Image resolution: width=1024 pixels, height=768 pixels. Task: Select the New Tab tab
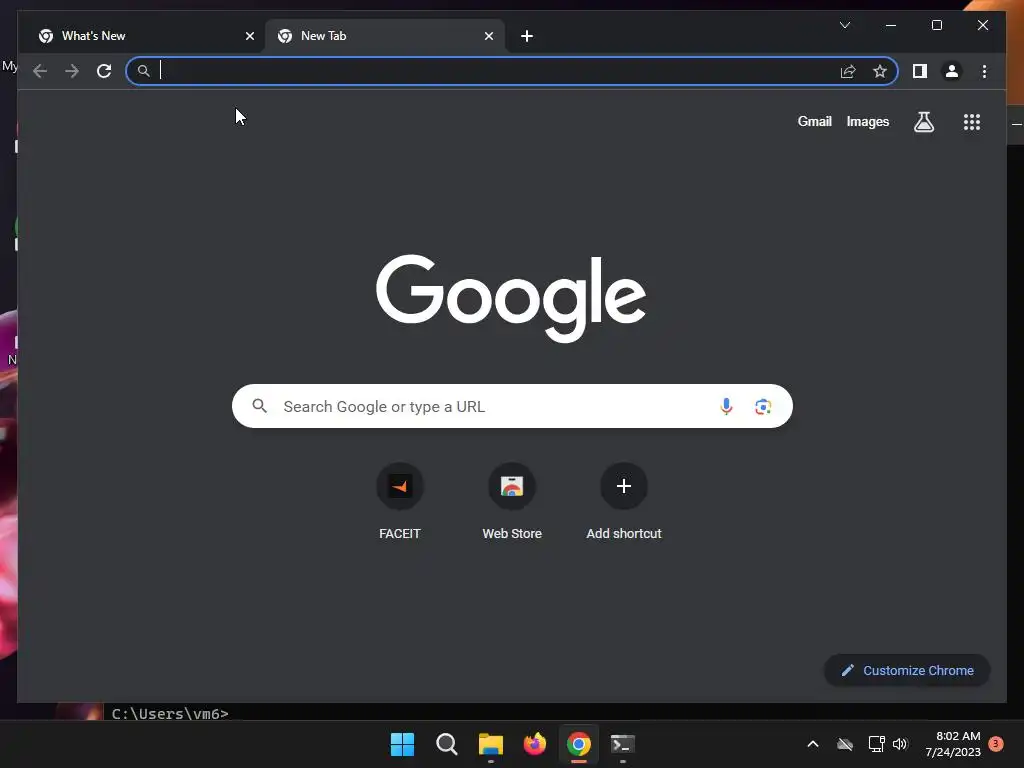coord(384,36)
